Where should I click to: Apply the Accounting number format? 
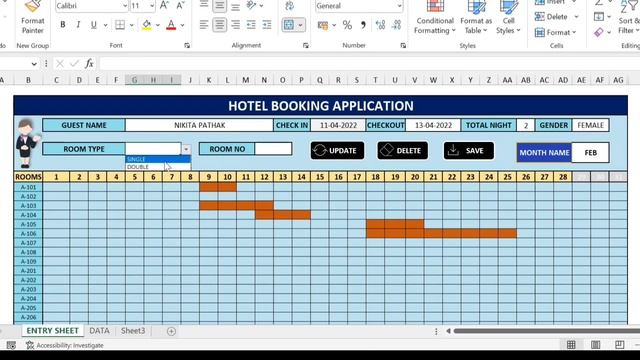[323, 25]
